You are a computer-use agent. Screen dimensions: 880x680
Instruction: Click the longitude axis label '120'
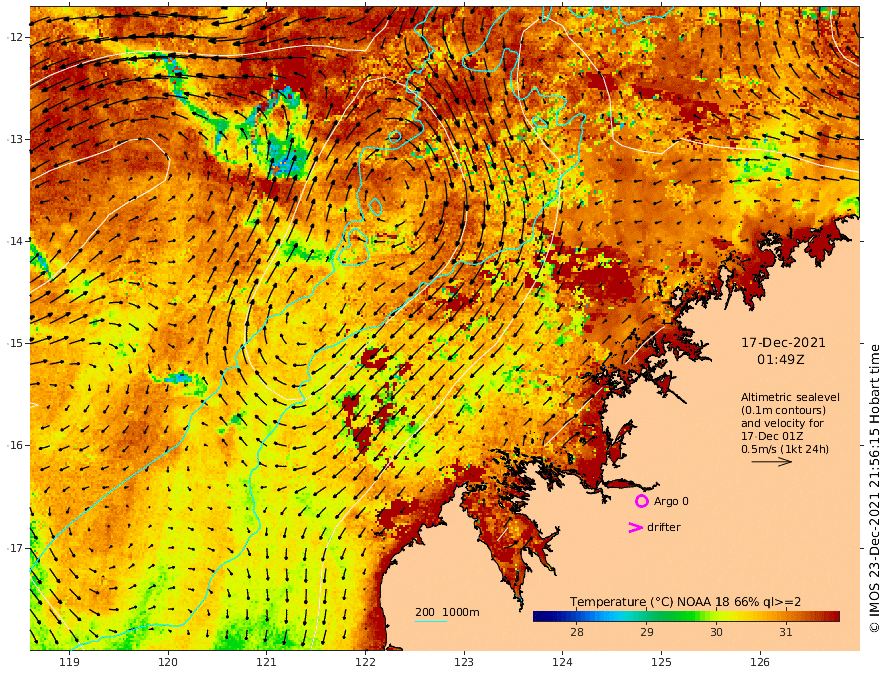(168, 662)
